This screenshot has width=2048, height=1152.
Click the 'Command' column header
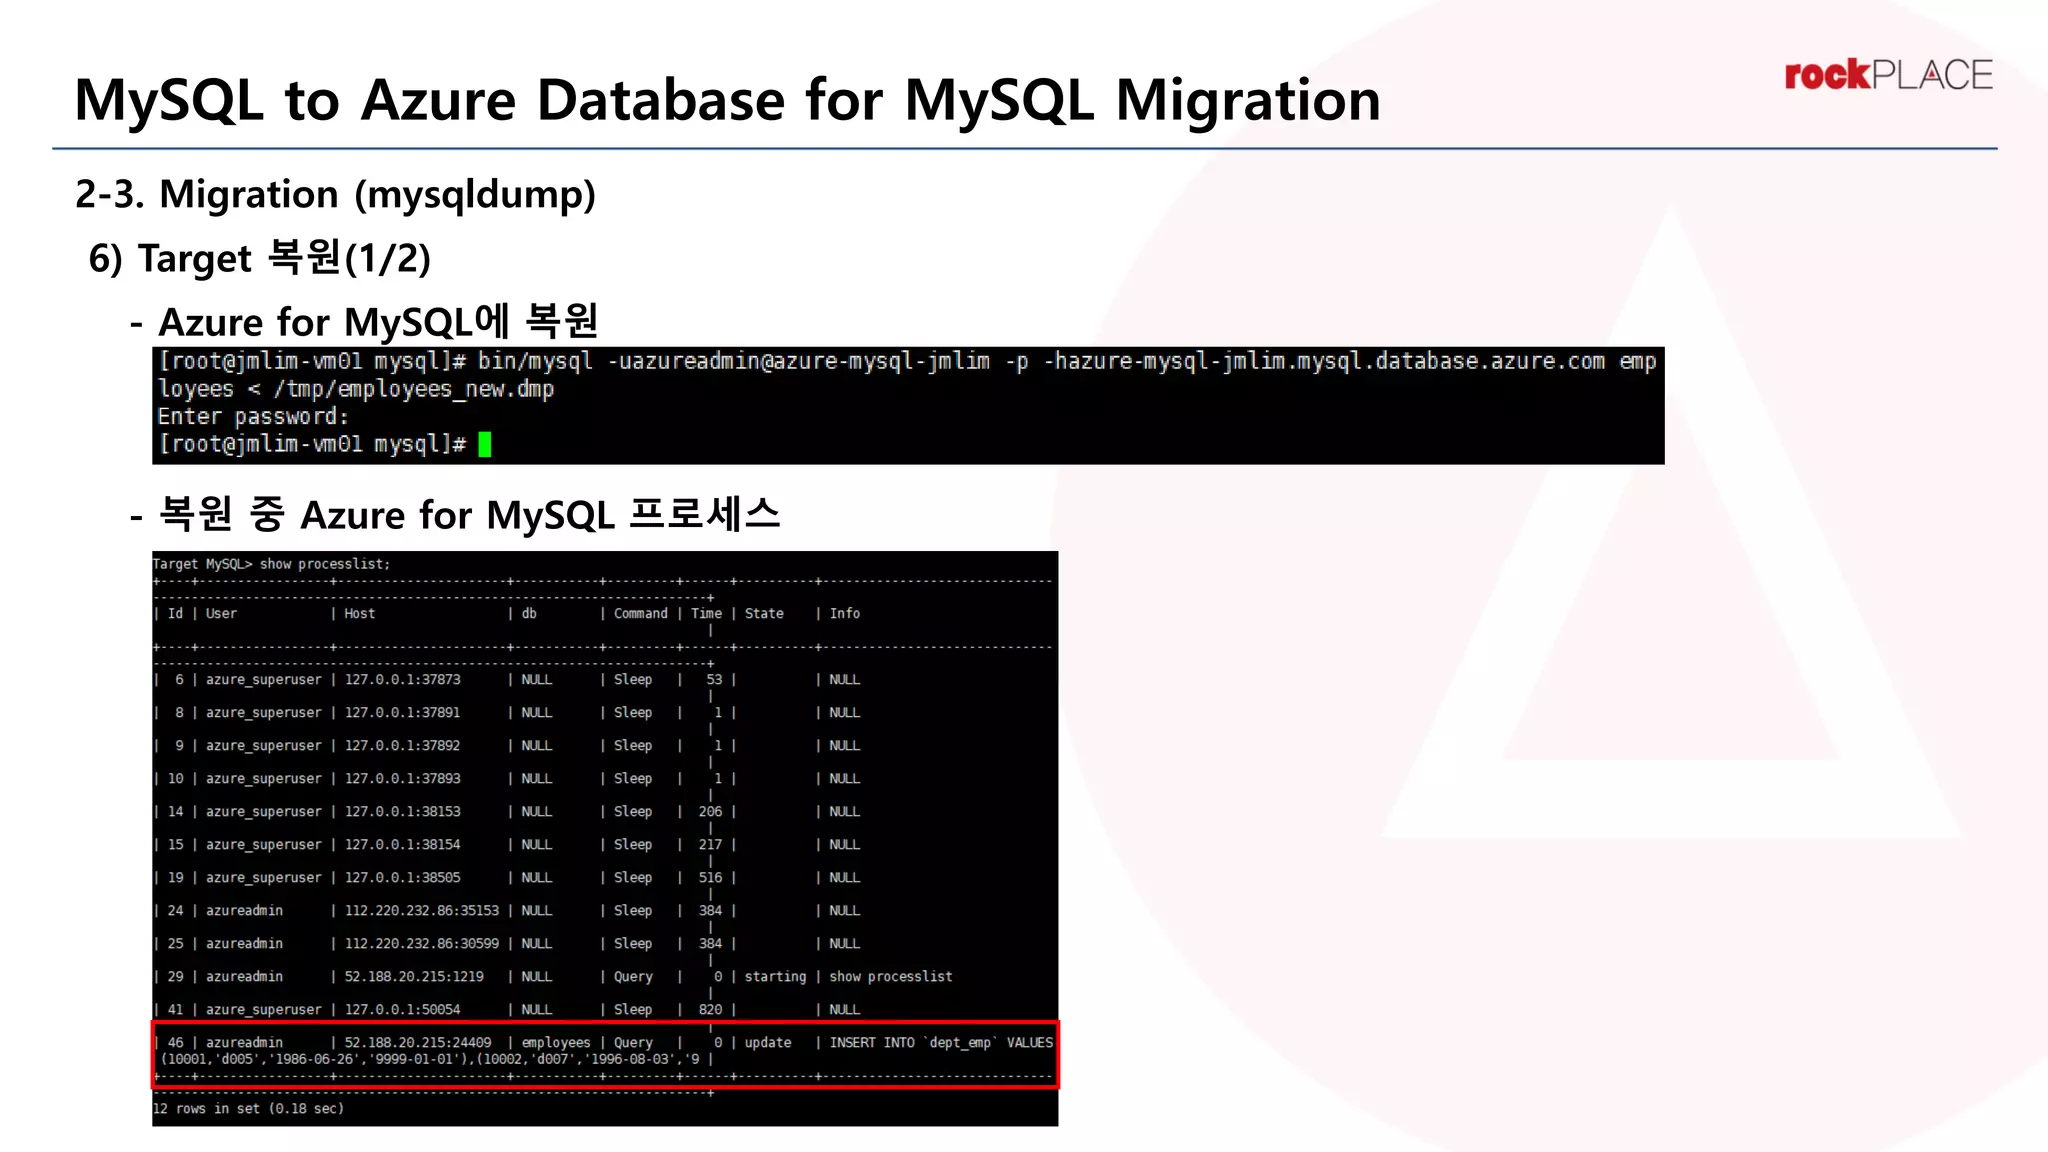pyautogui.click(x=640, y=614)
